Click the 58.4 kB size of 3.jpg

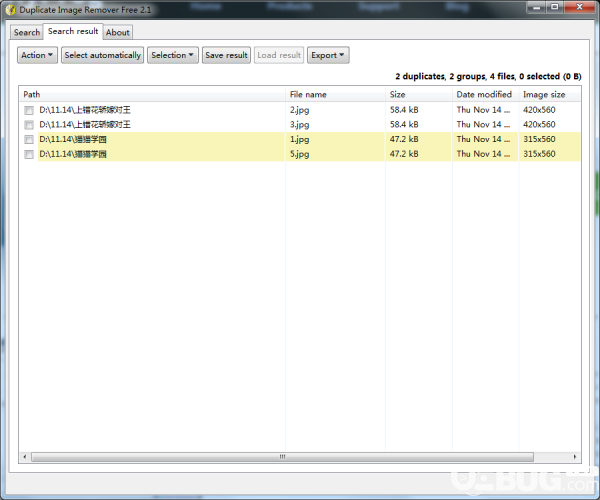[x=404, y=125]
